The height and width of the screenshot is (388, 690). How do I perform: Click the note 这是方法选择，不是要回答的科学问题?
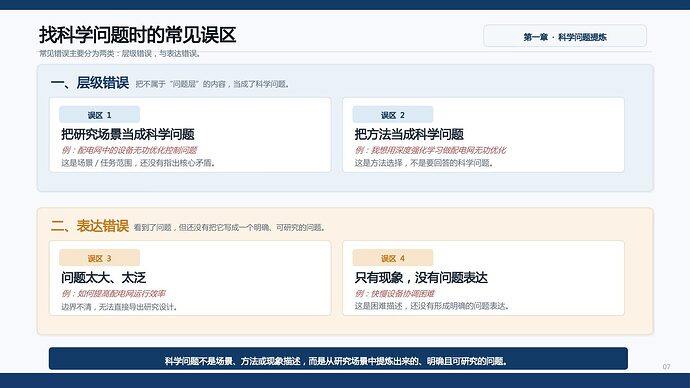click(x=425, y=163)
